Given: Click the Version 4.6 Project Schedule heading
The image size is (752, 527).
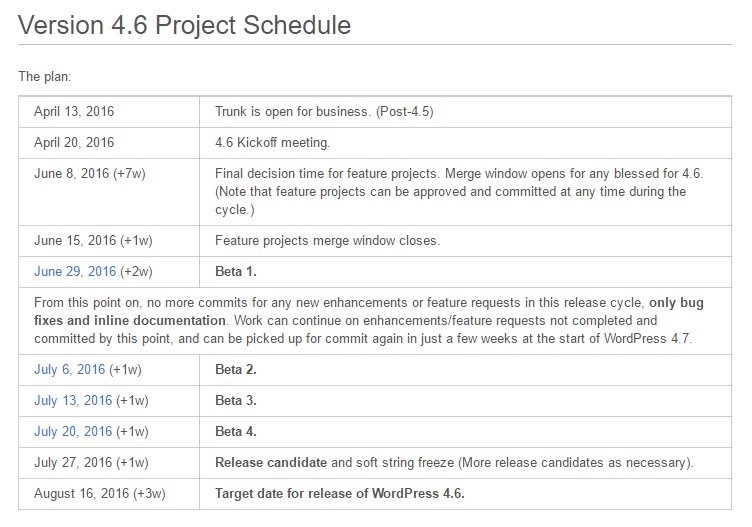Looking at the screenshot, I should [184, 25].
